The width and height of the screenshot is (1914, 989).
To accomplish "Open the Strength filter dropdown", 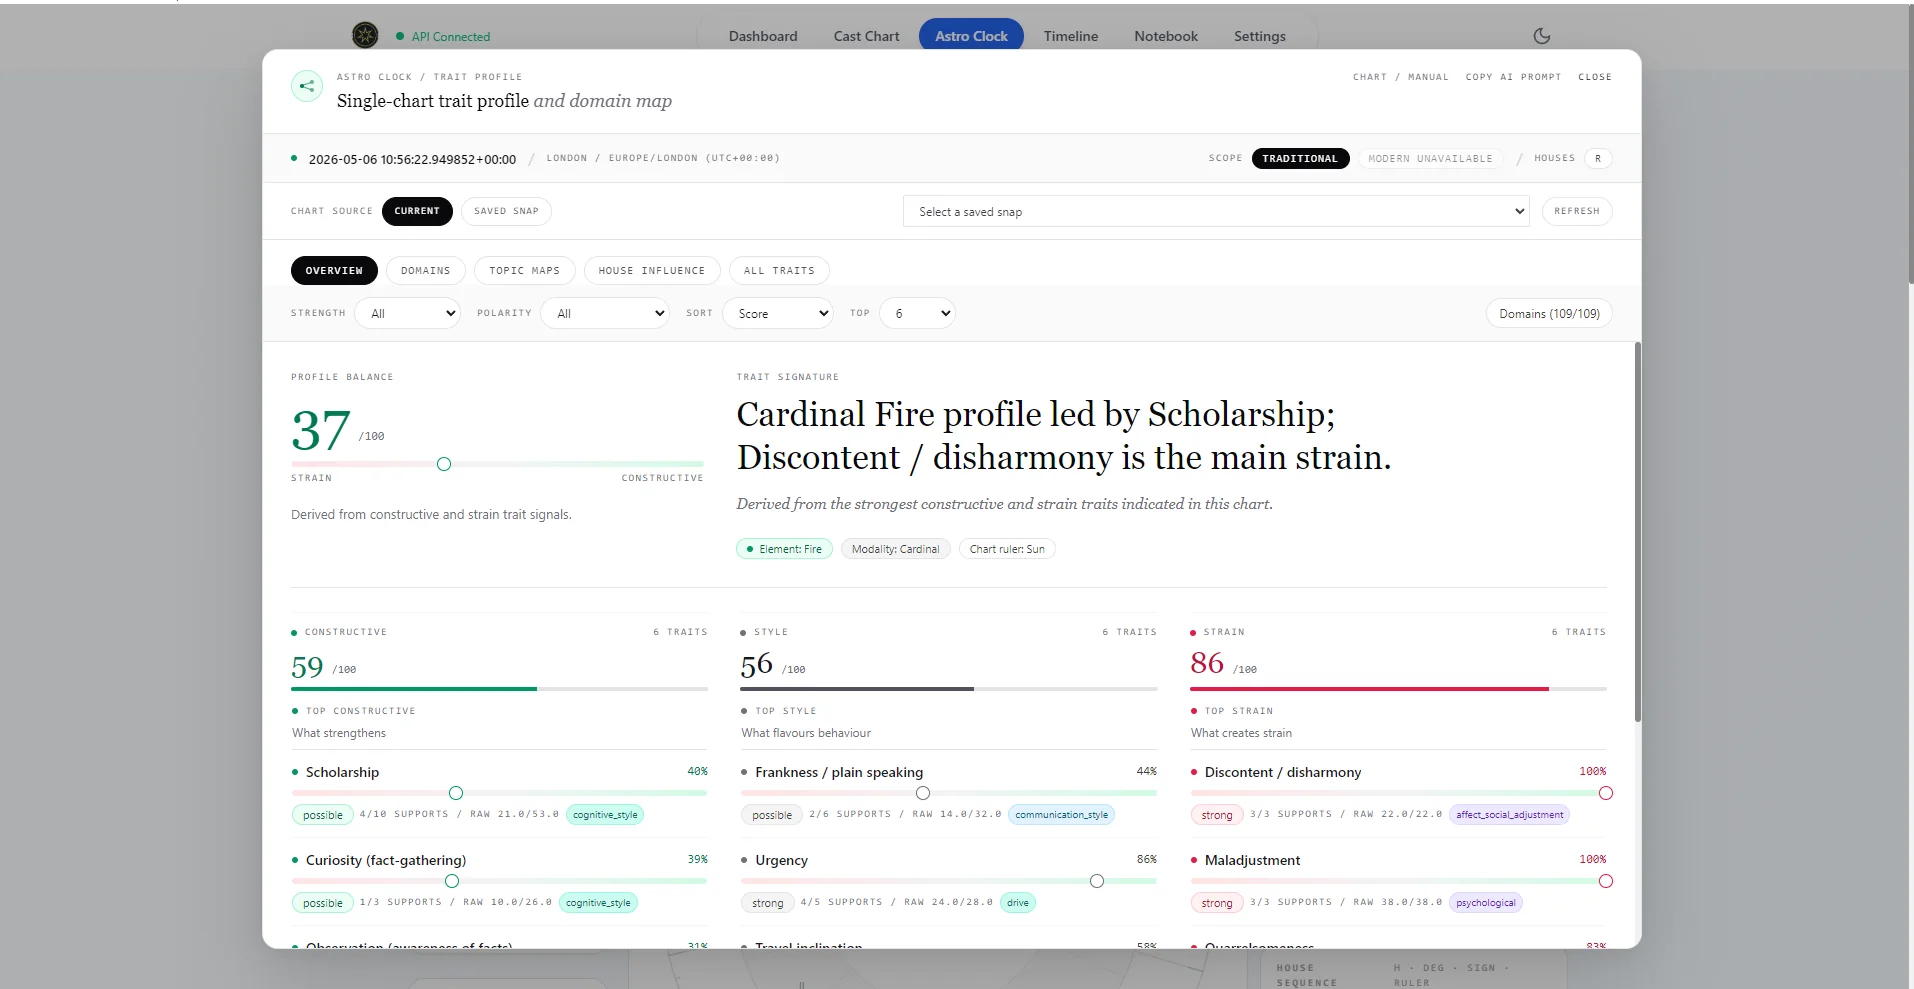I will point(408,313).
